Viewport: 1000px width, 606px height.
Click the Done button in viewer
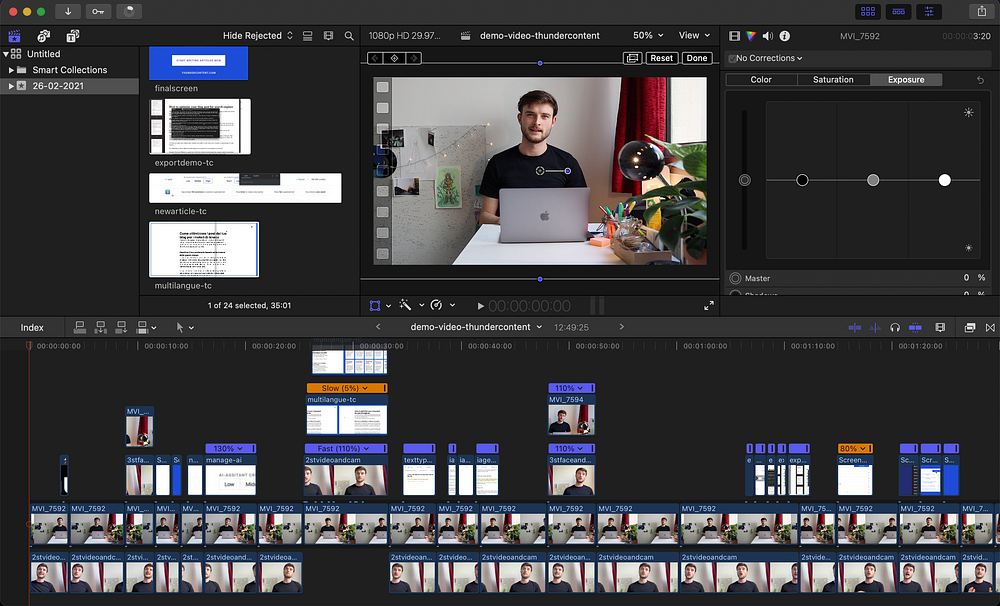point(697,58)
